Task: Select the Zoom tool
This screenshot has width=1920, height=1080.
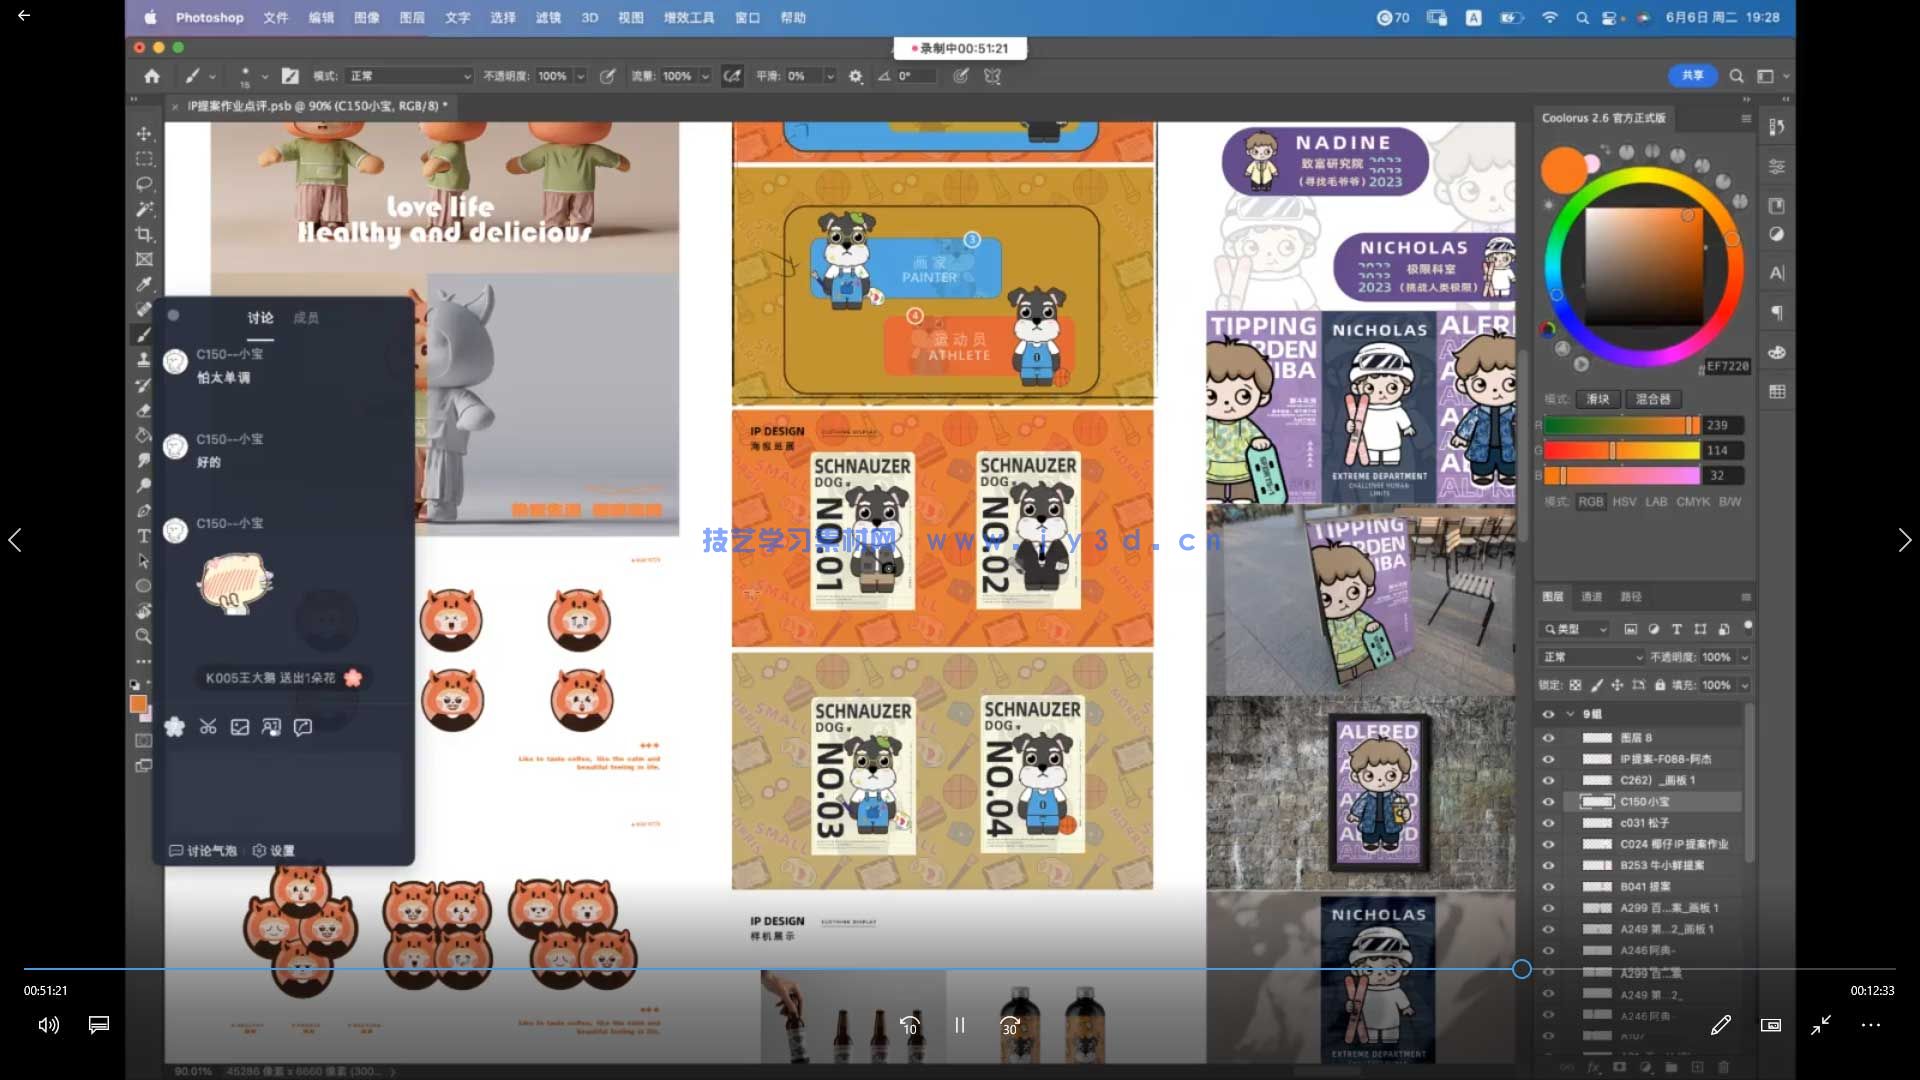Action: (x=144, y=636)
